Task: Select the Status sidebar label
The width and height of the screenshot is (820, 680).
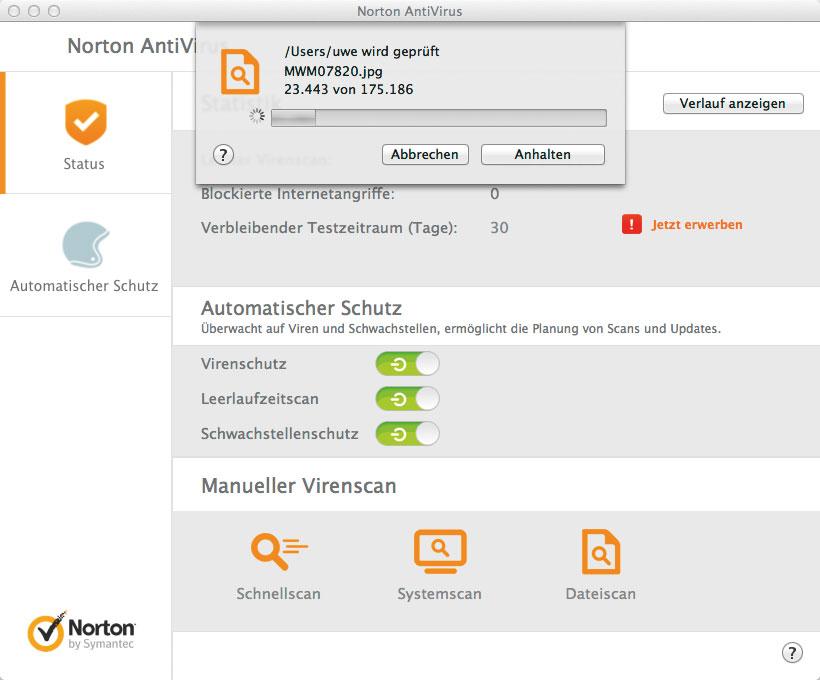Action: pos(84,164)
